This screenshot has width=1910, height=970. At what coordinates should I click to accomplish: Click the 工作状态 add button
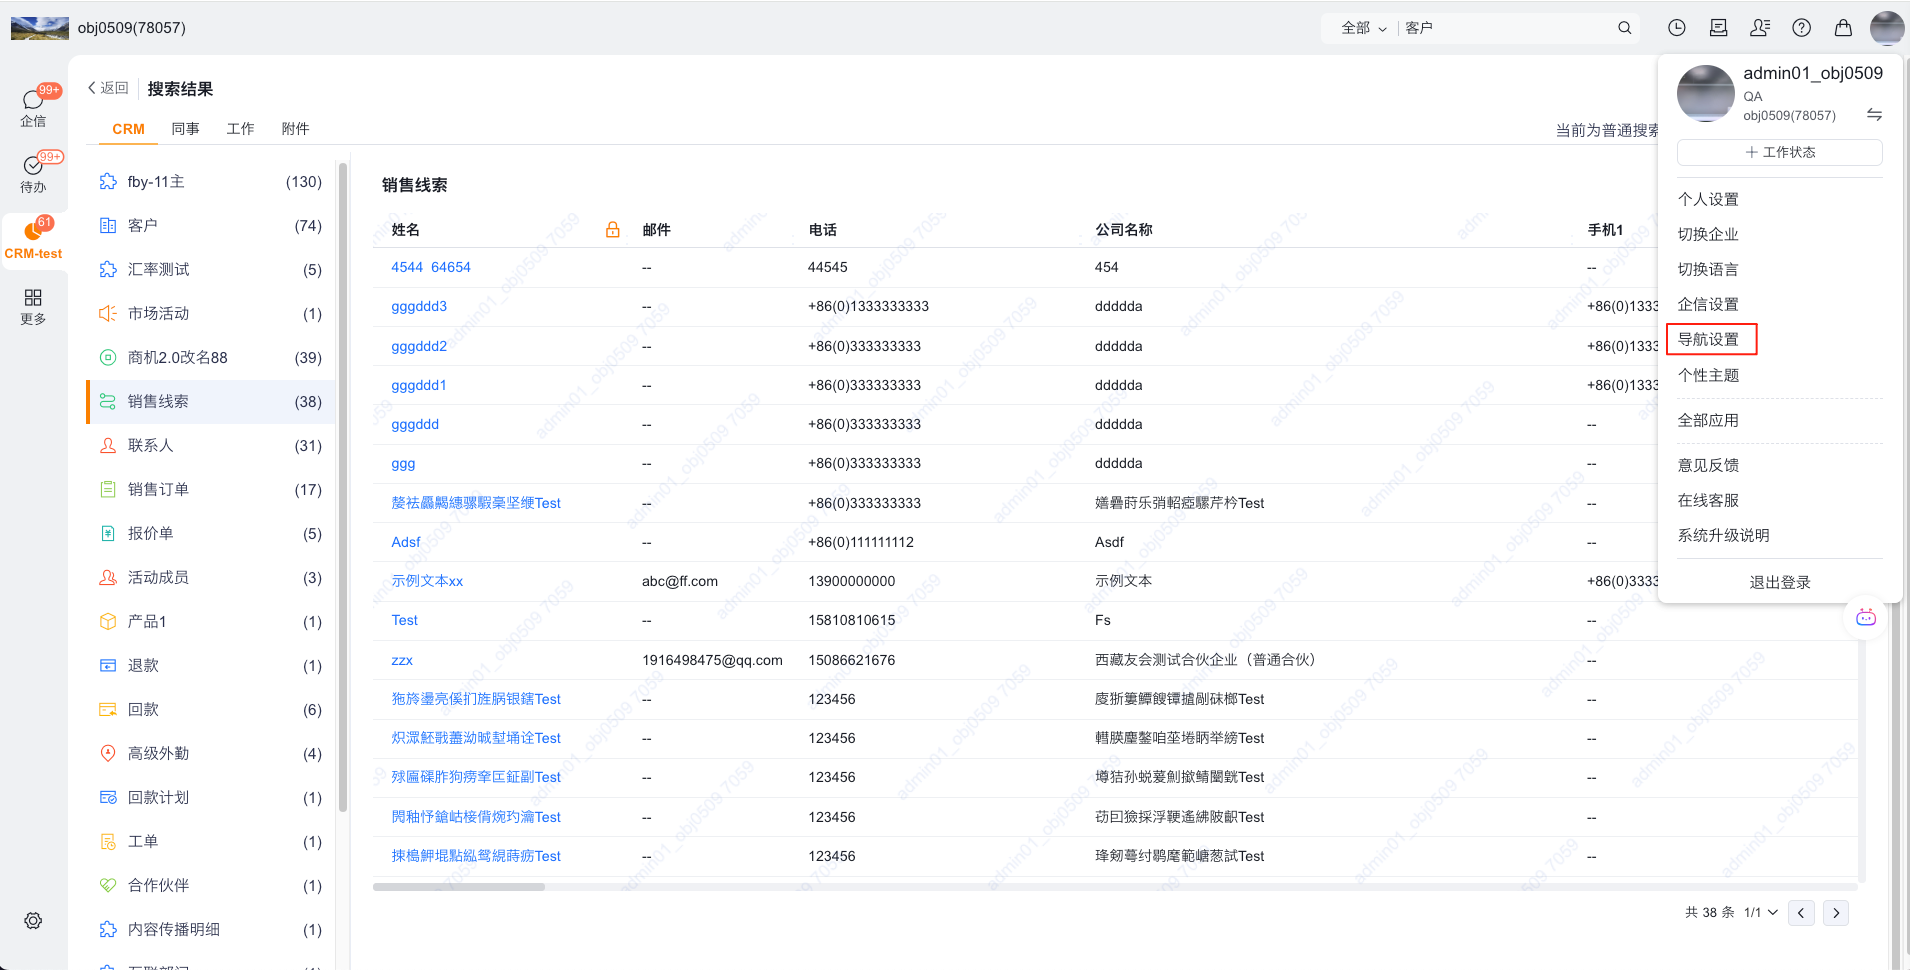[x=1779, y=152]
